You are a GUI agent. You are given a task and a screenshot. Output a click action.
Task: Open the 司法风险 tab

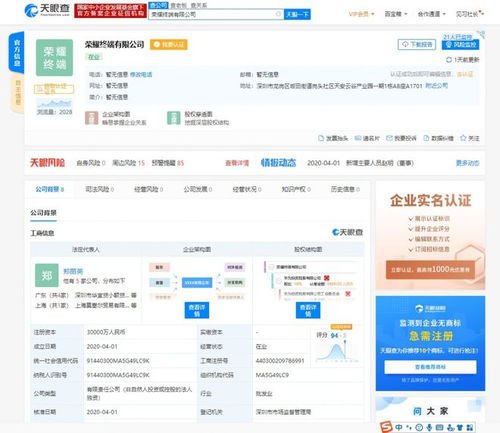(100, 189)
